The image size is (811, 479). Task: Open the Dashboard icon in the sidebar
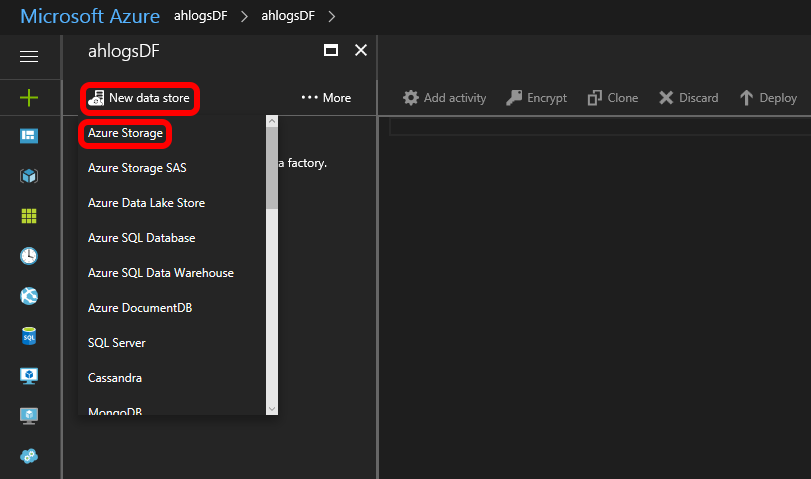point(29,136)
